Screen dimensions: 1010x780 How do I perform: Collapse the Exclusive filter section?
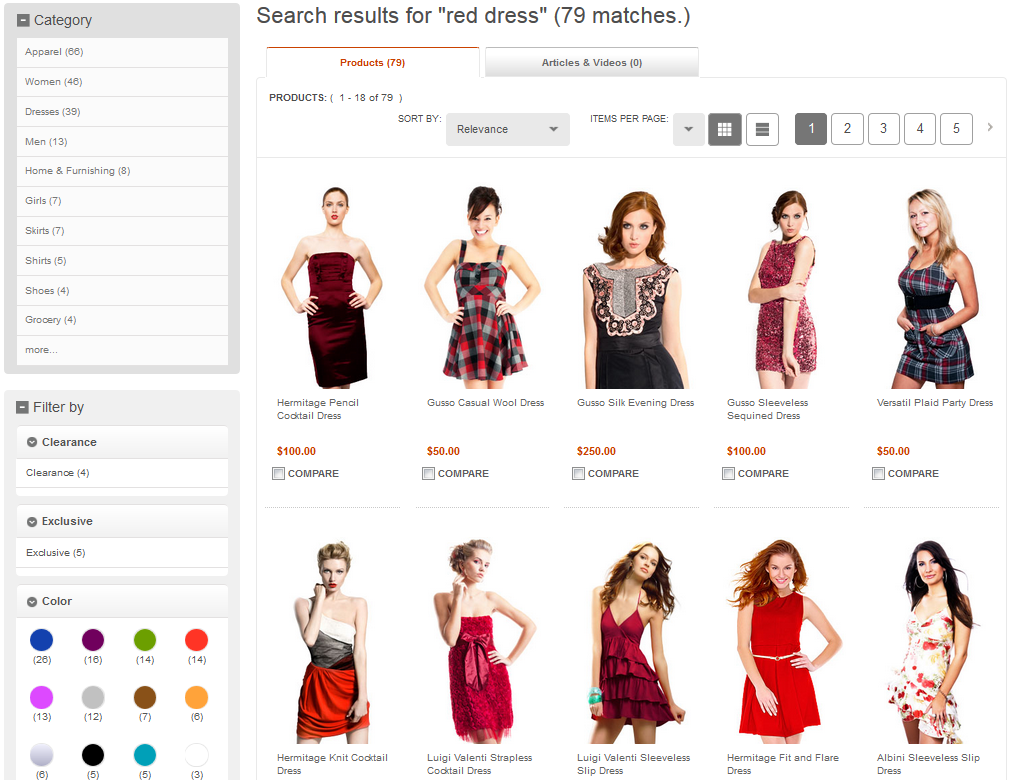(x=32, y=522)
